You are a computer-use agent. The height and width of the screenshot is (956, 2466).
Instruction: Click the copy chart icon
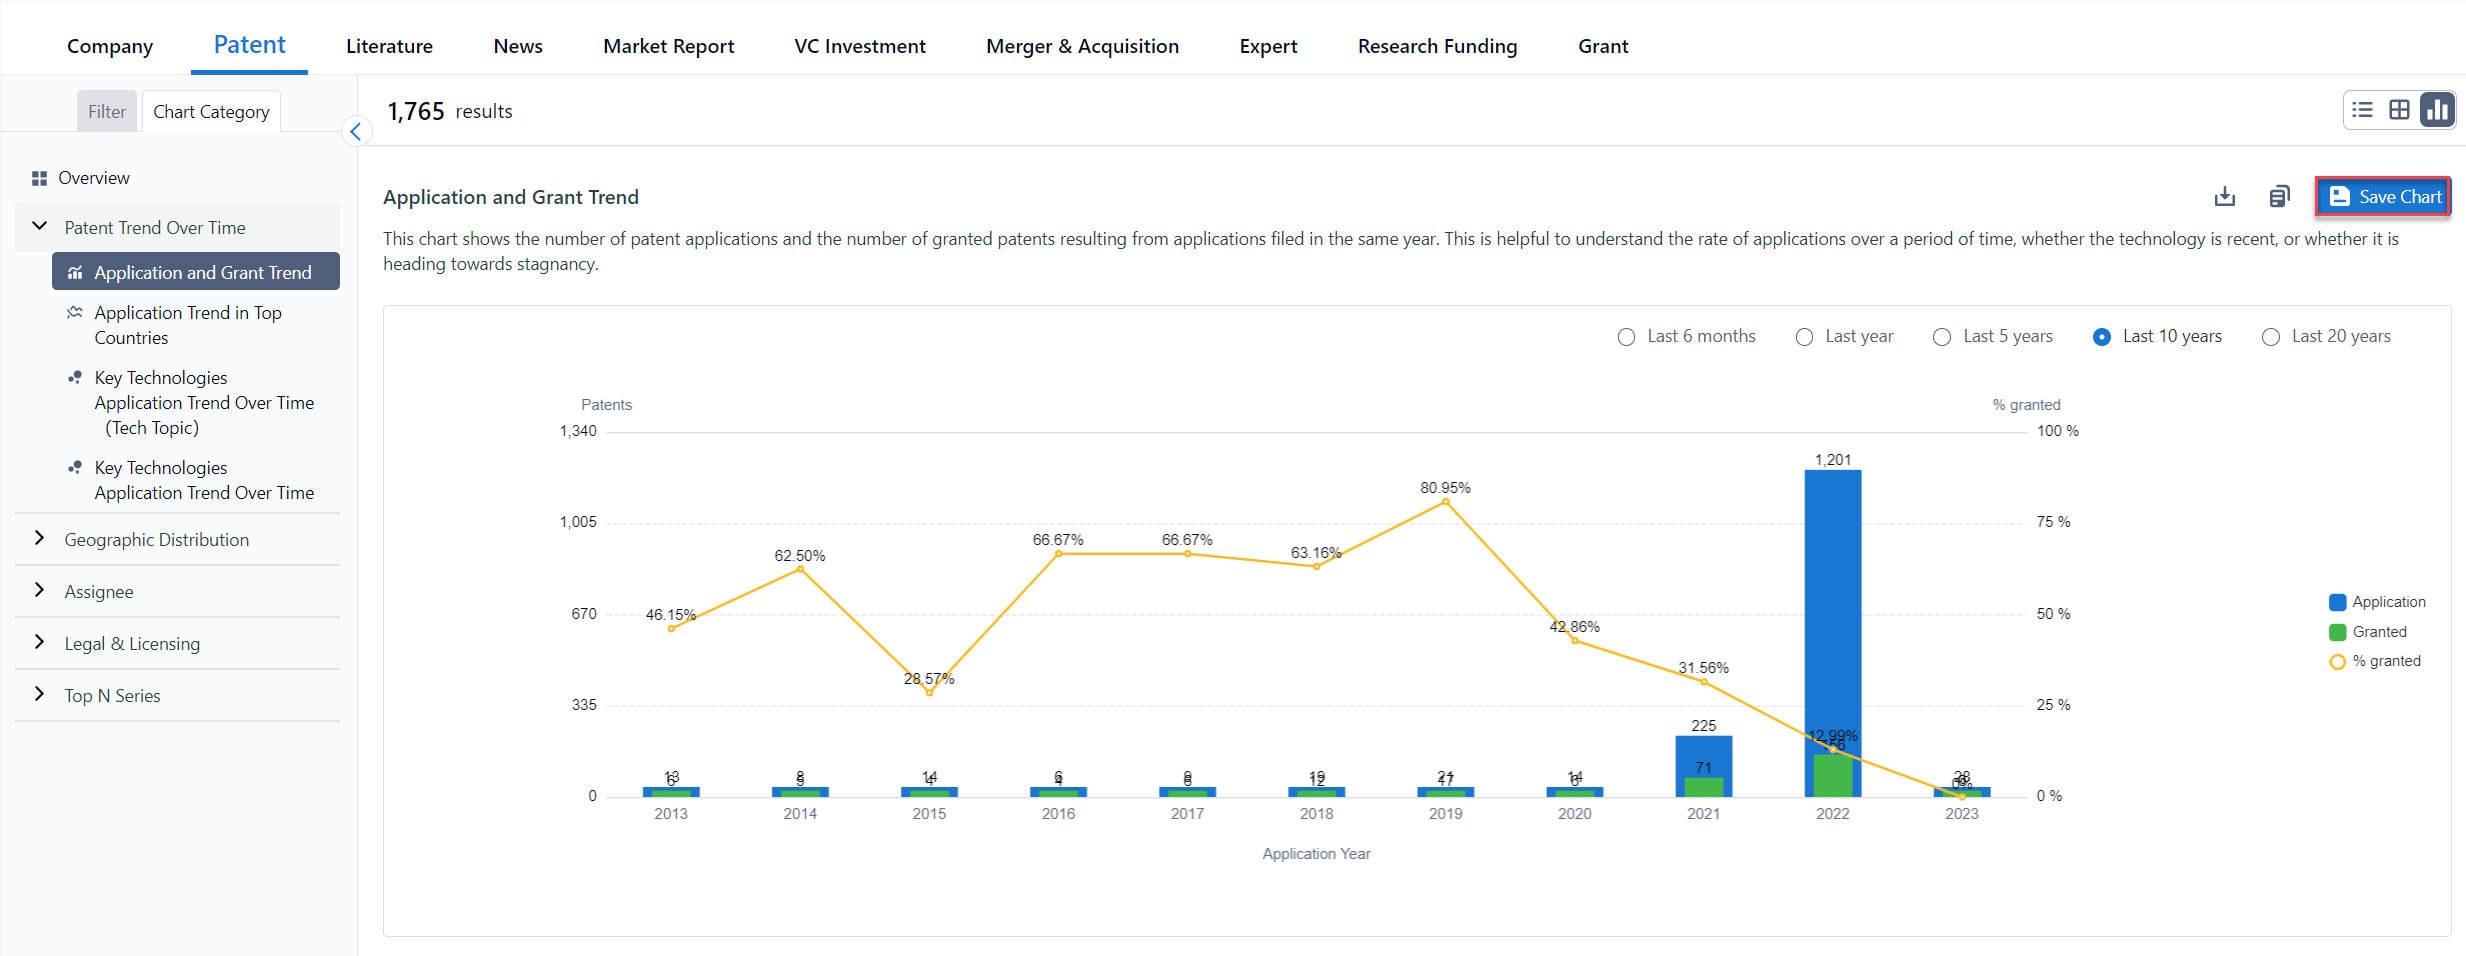click(2279, 196)
